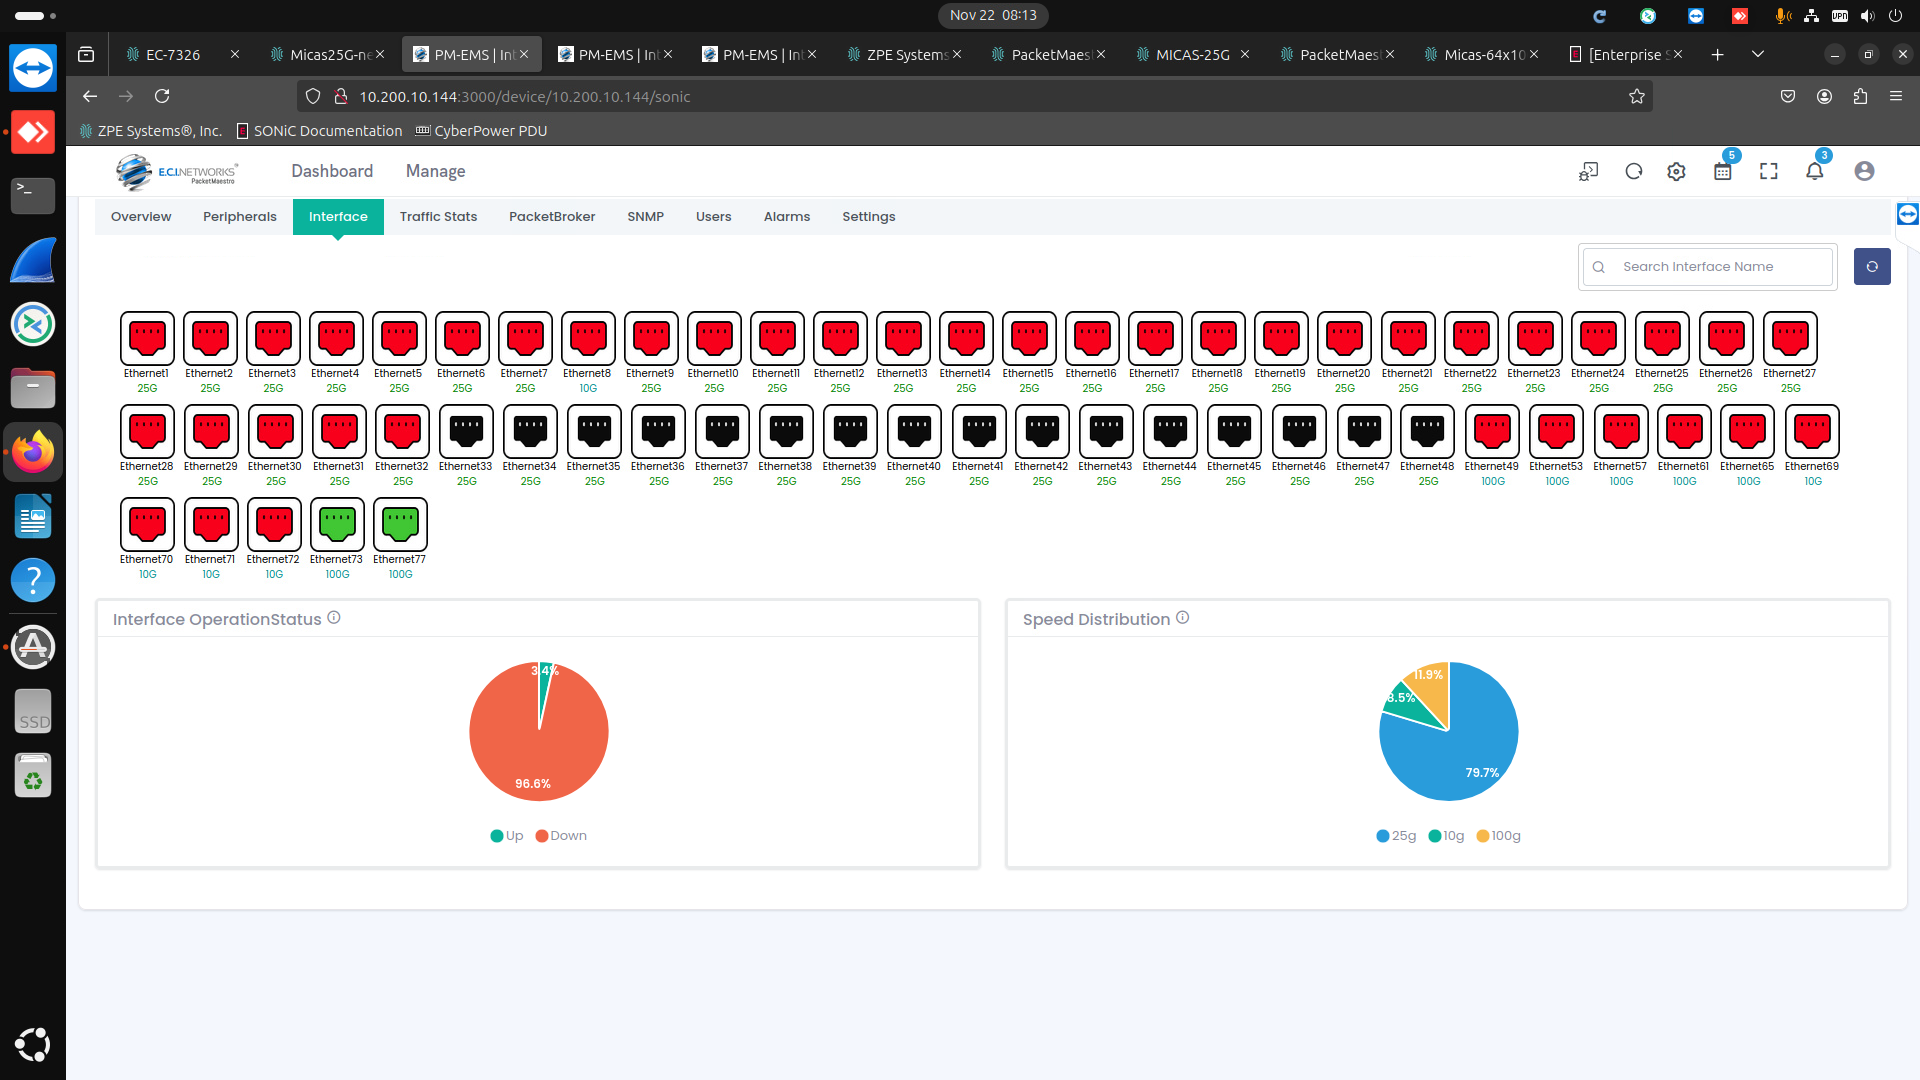1920x1080 pixels.
Task: Select the green Ethernet73 port
Action: [x=337, y=523]
